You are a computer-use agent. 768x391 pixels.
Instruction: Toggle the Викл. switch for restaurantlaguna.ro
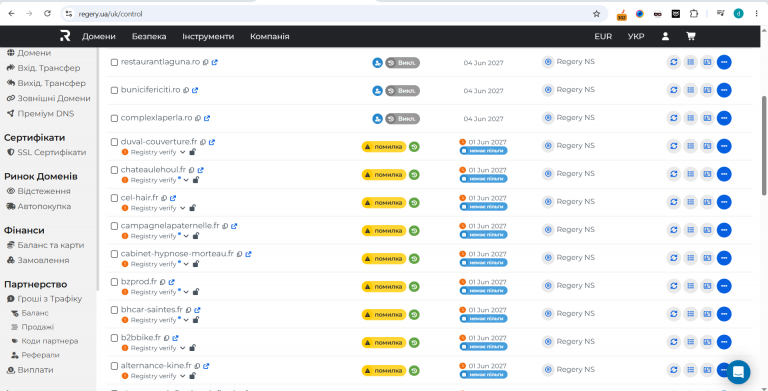(403, 63)
